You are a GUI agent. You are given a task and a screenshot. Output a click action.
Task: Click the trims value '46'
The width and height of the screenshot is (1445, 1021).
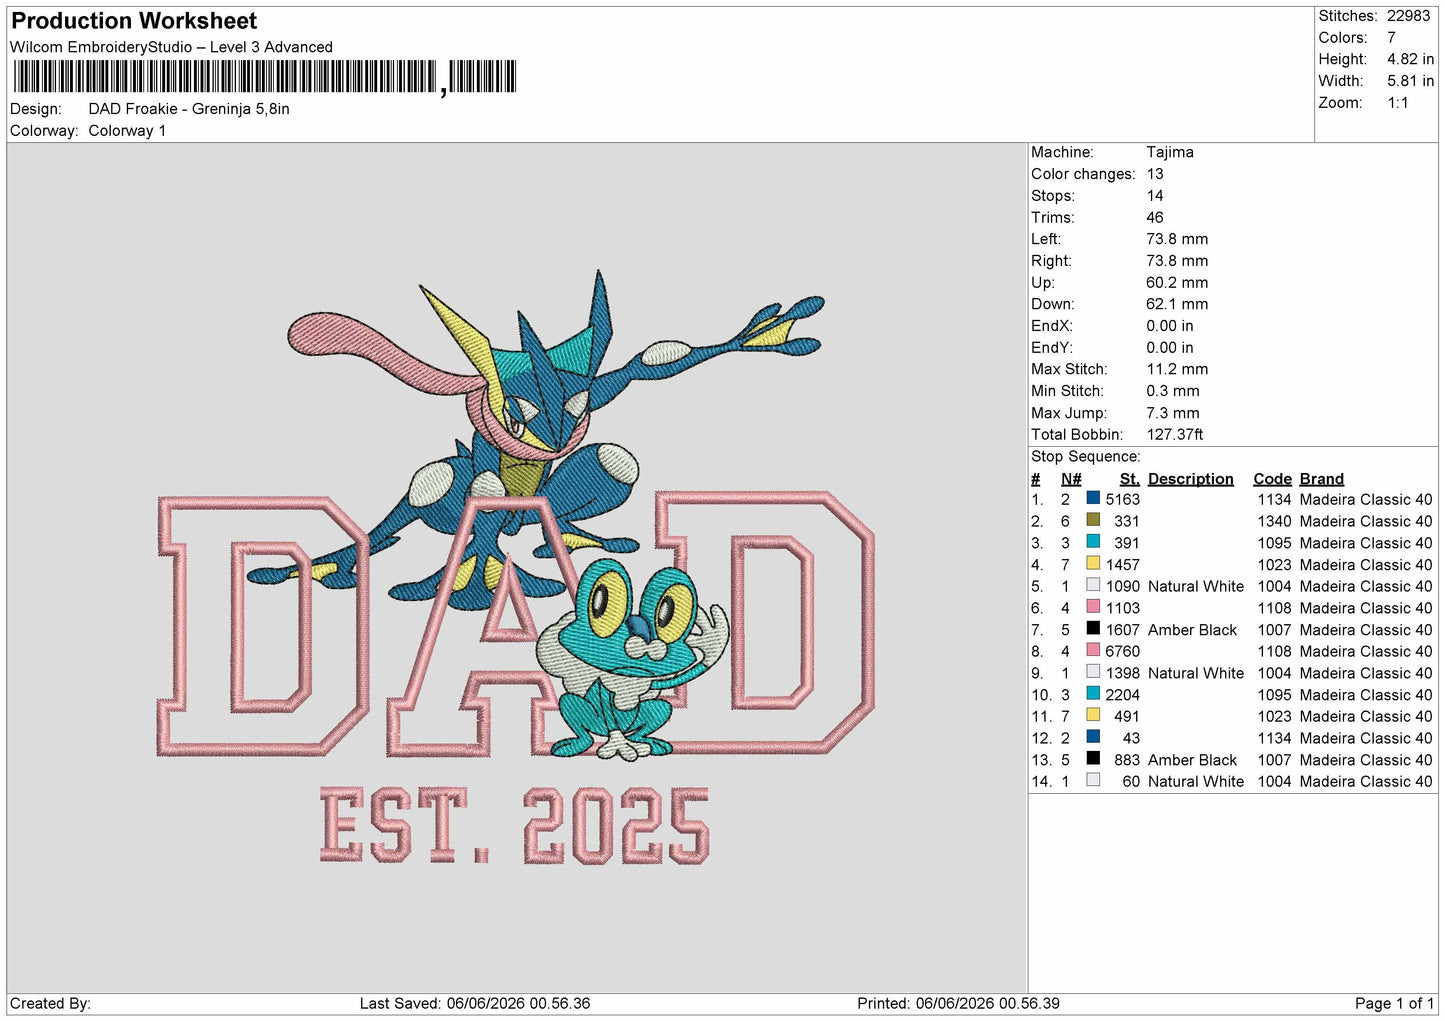1155,217
